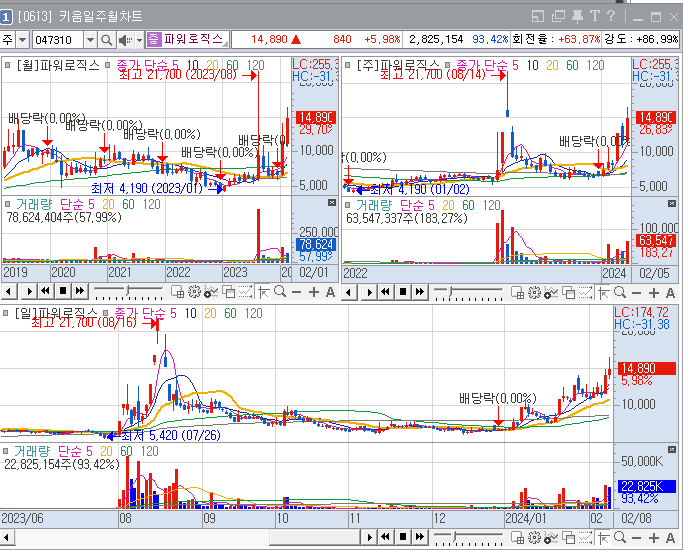
Task: Weekly chart: click magnifier zoom icon
Action: click(620, 293)
